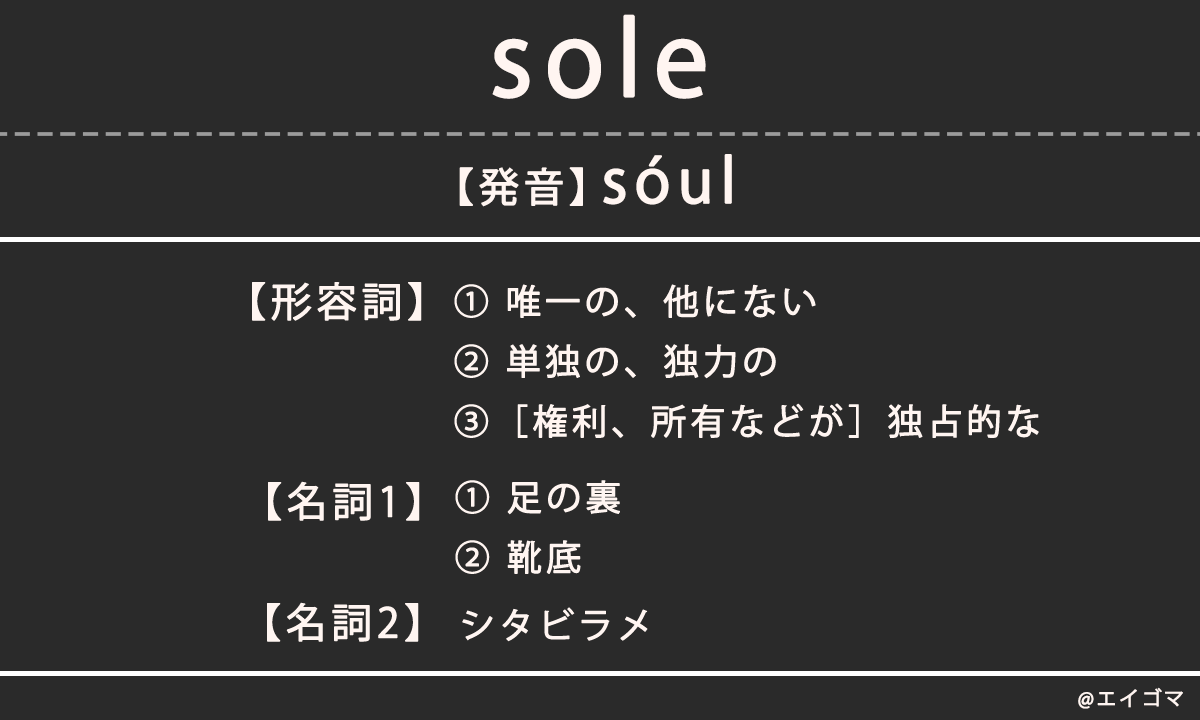The width and height of the screenshot is (1200, 720).
Task: Click the circled 2 before 単独の
Action: [x=470, y=361]
